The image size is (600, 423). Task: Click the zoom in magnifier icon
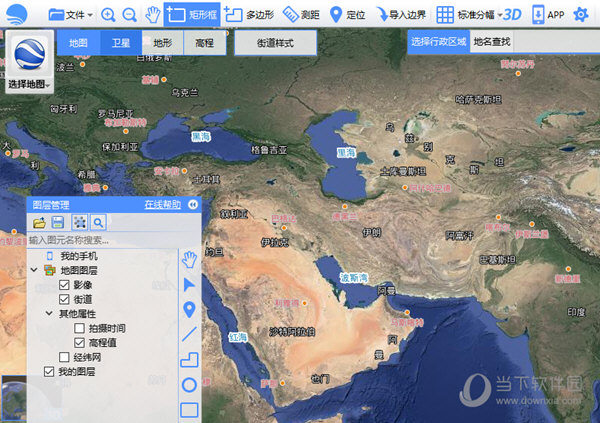pyautogui.click(x=108, y=15)
